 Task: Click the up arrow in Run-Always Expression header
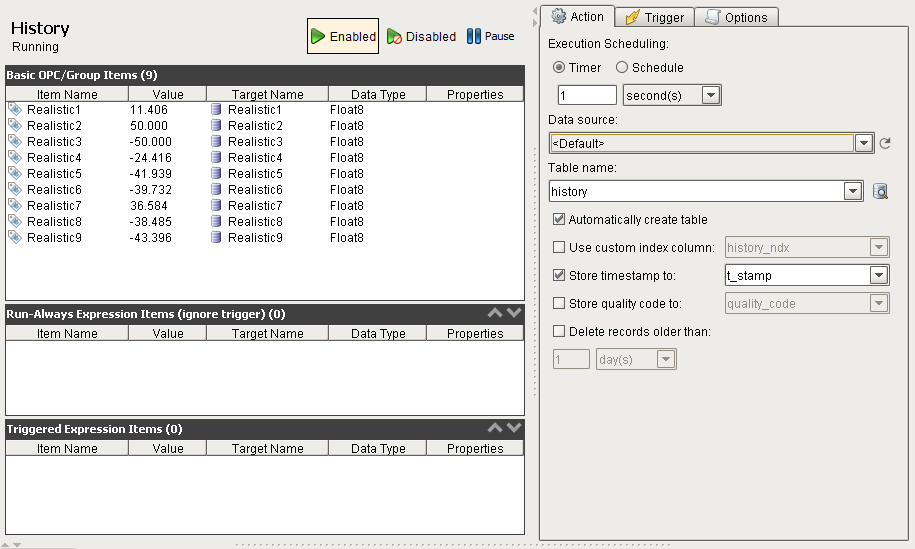[494, 313]
